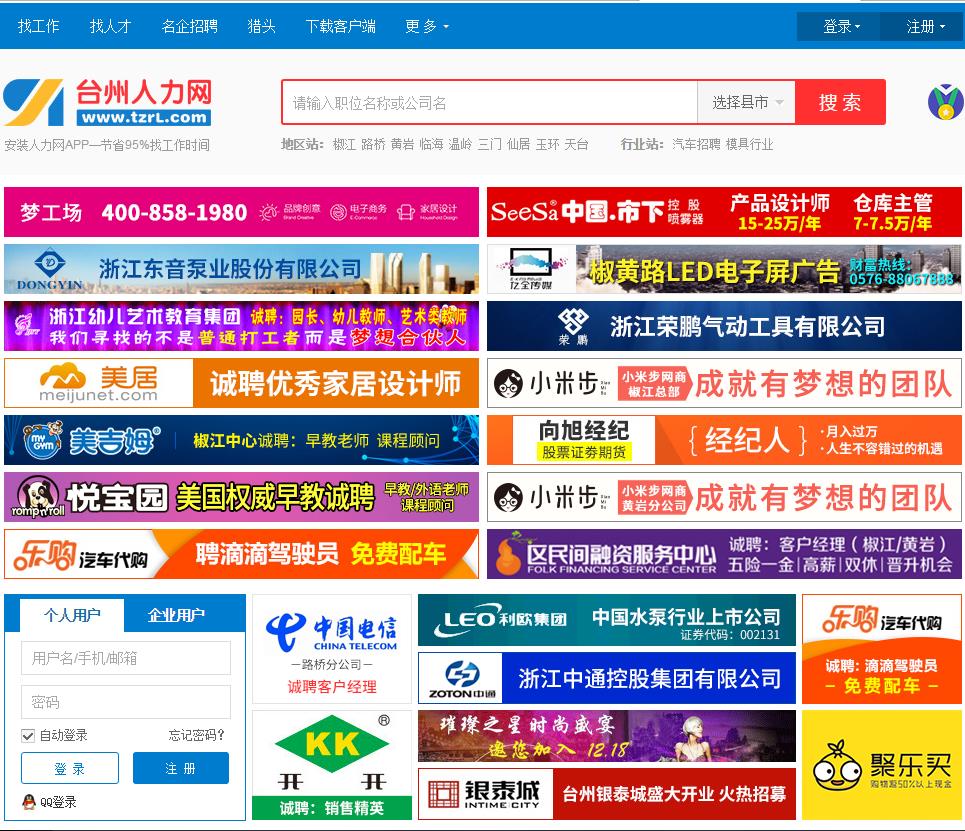Image resolution: width=965 pixels, height=831 pixels.
Task: Open the 浙江幼儿艺术教育集团 banner
Action: point(241,326)
